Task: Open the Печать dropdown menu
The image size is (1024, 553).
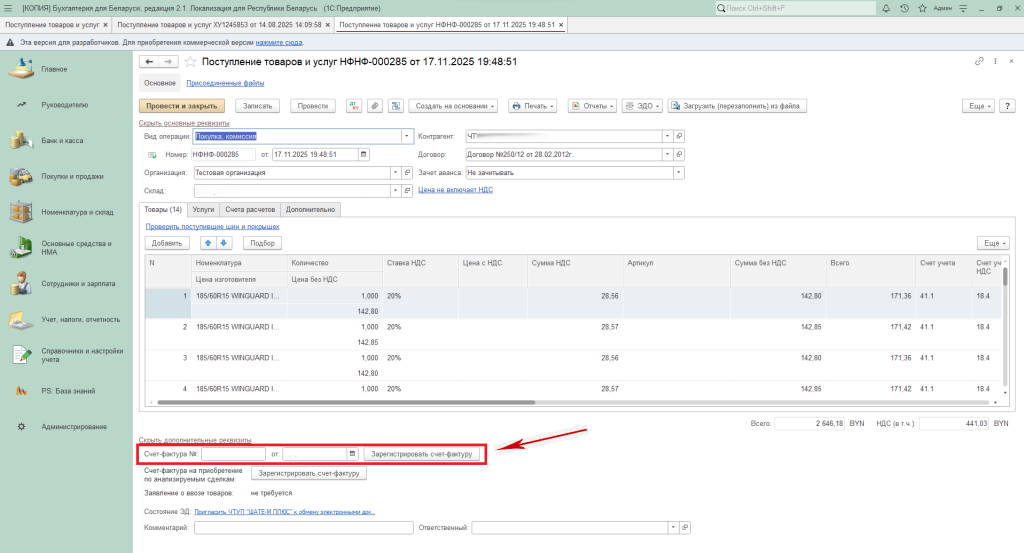Action: click(534, 106)
